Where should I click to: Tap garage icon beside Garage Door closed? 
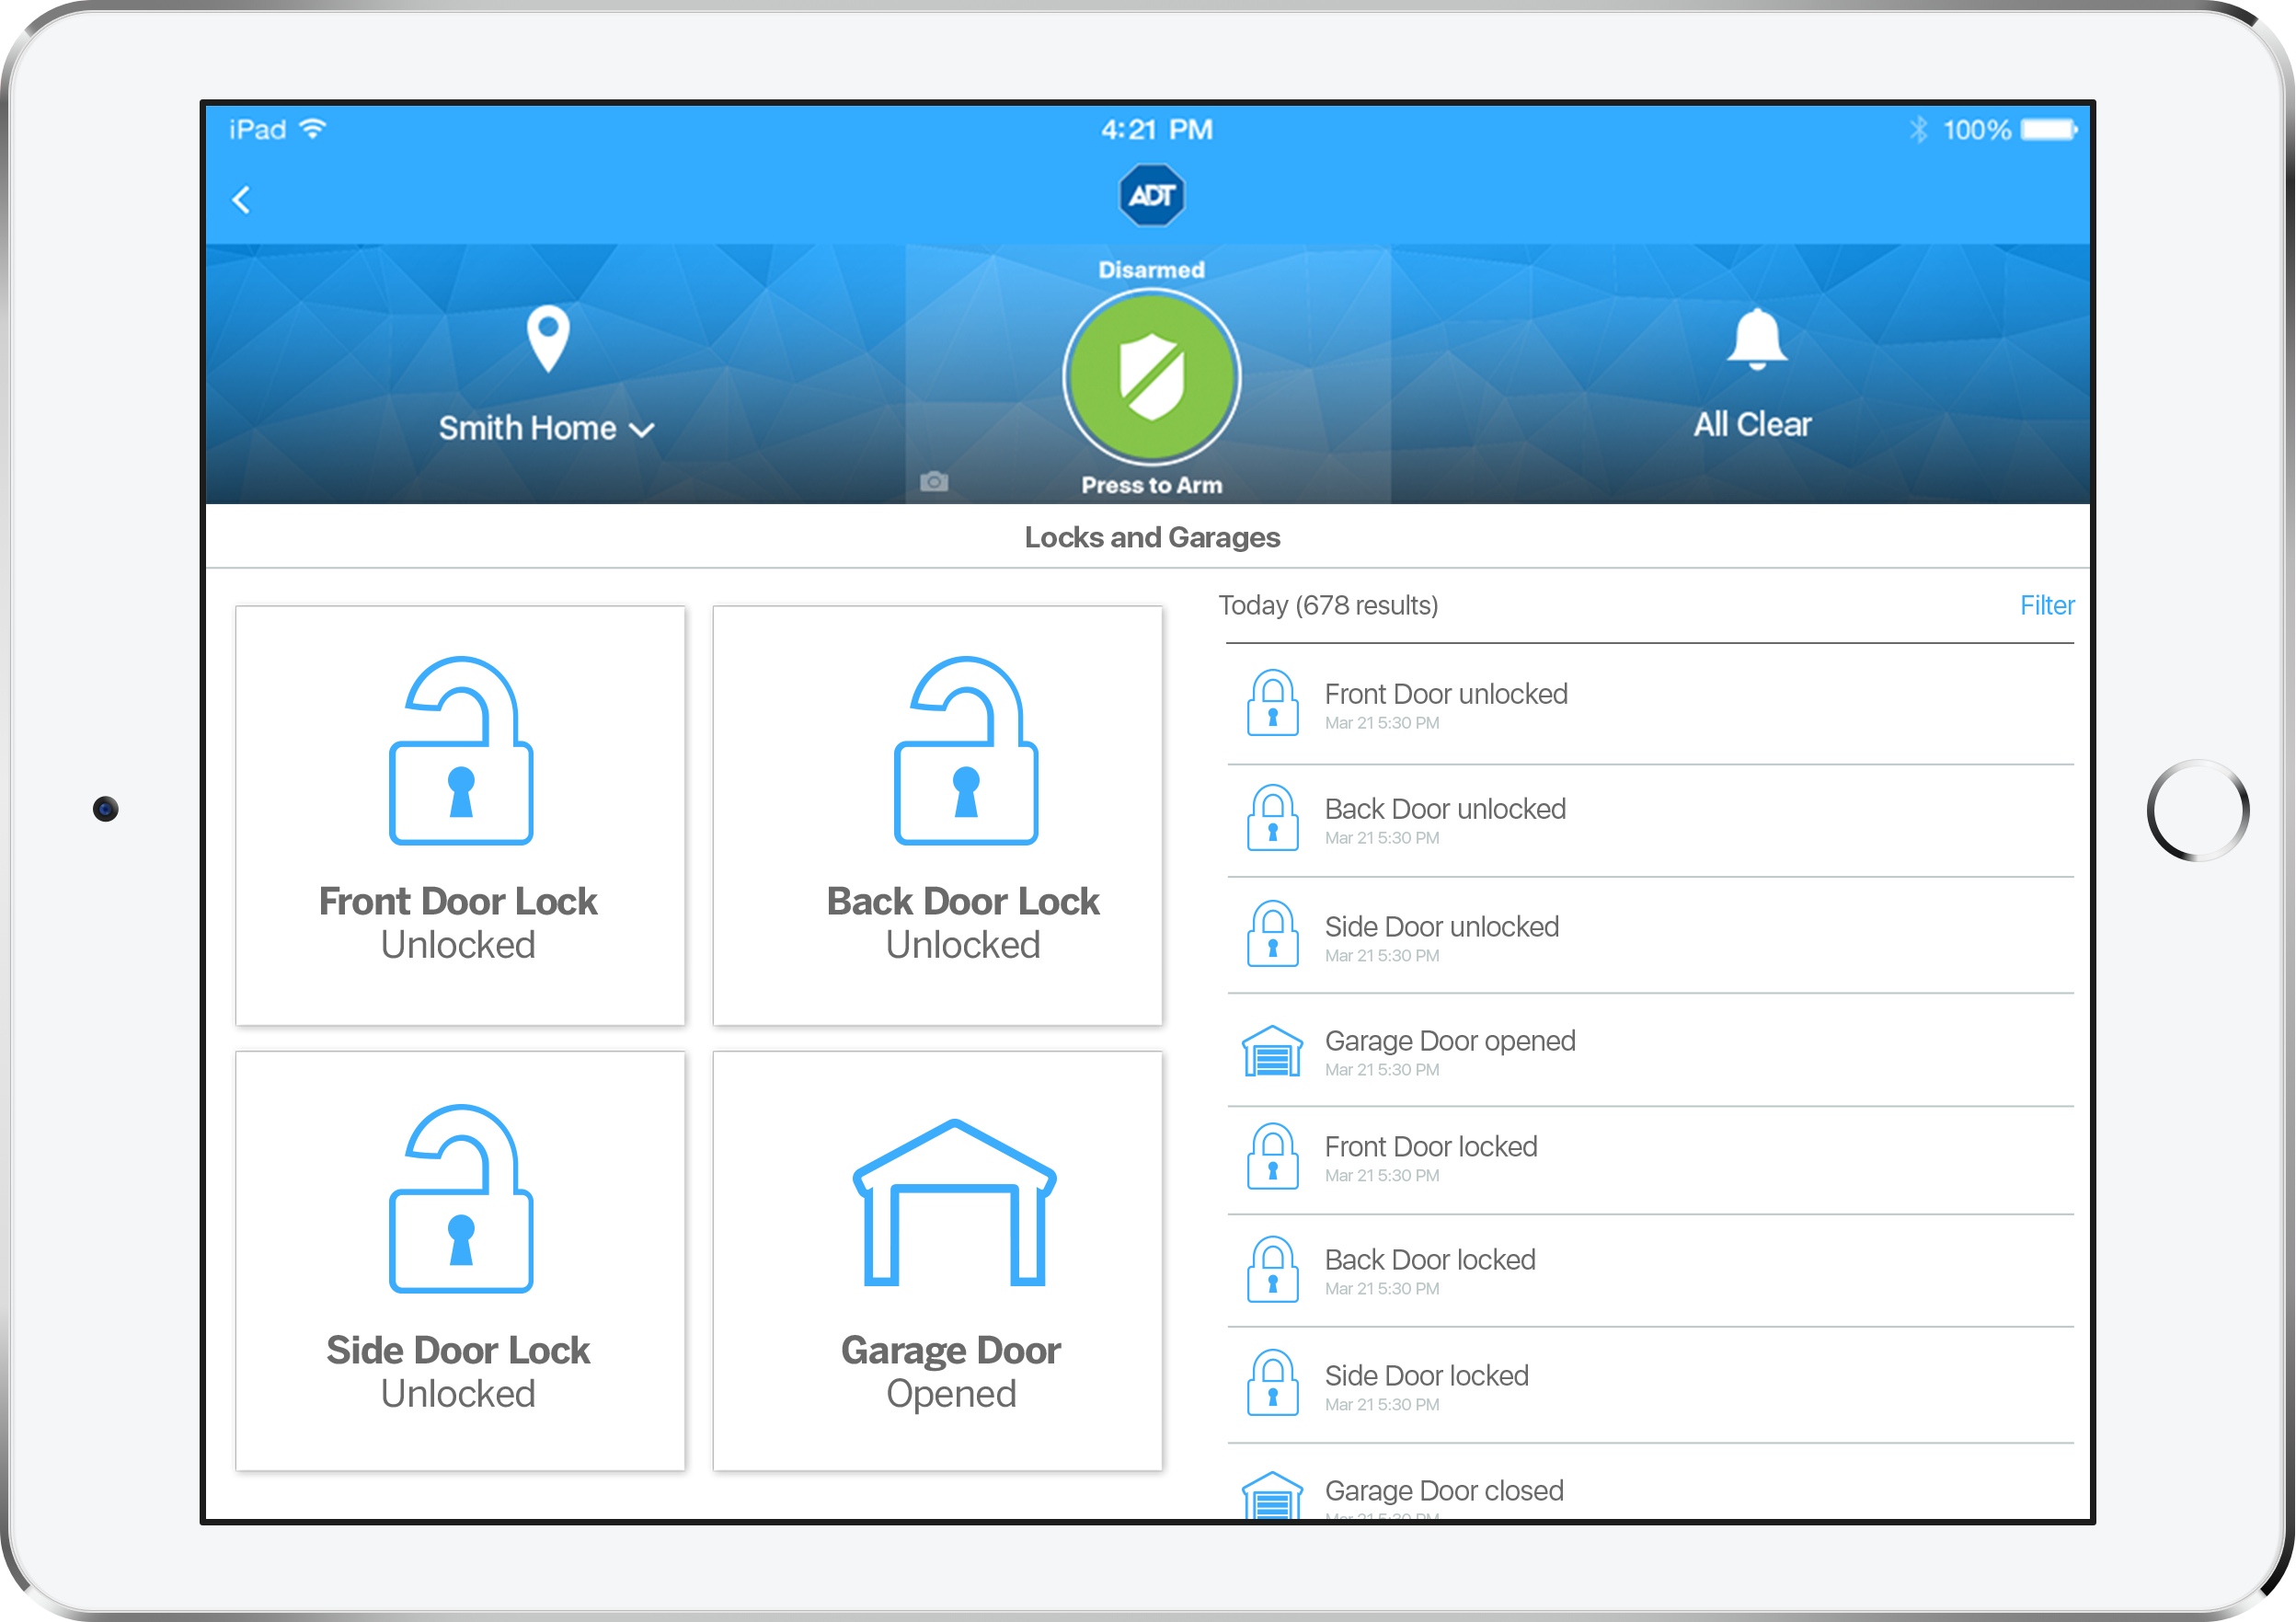[1272, 1496]
